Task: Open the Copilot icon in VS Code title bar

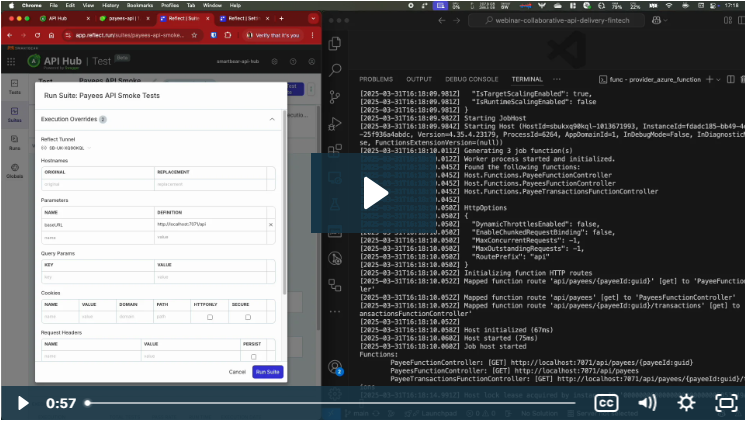Action: [657, 20]
